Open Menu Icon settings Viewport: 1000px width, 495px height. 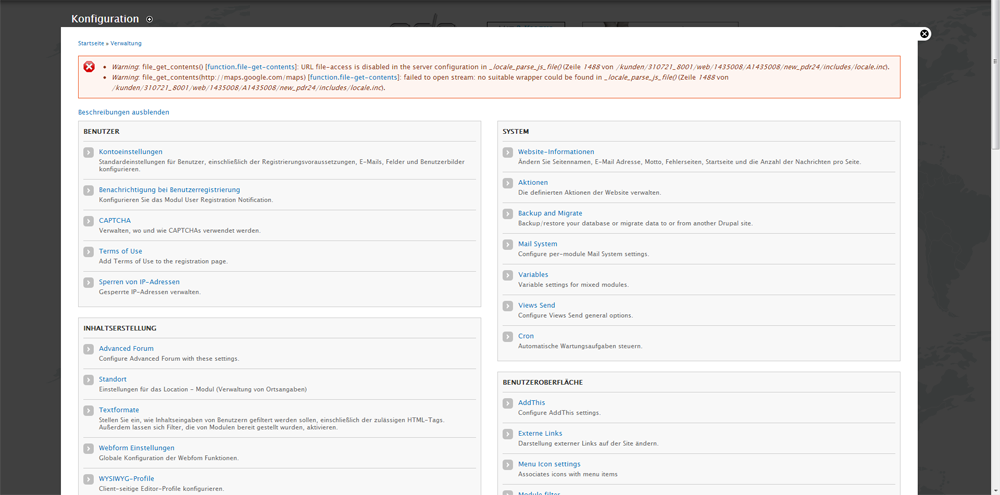(548, 464)
